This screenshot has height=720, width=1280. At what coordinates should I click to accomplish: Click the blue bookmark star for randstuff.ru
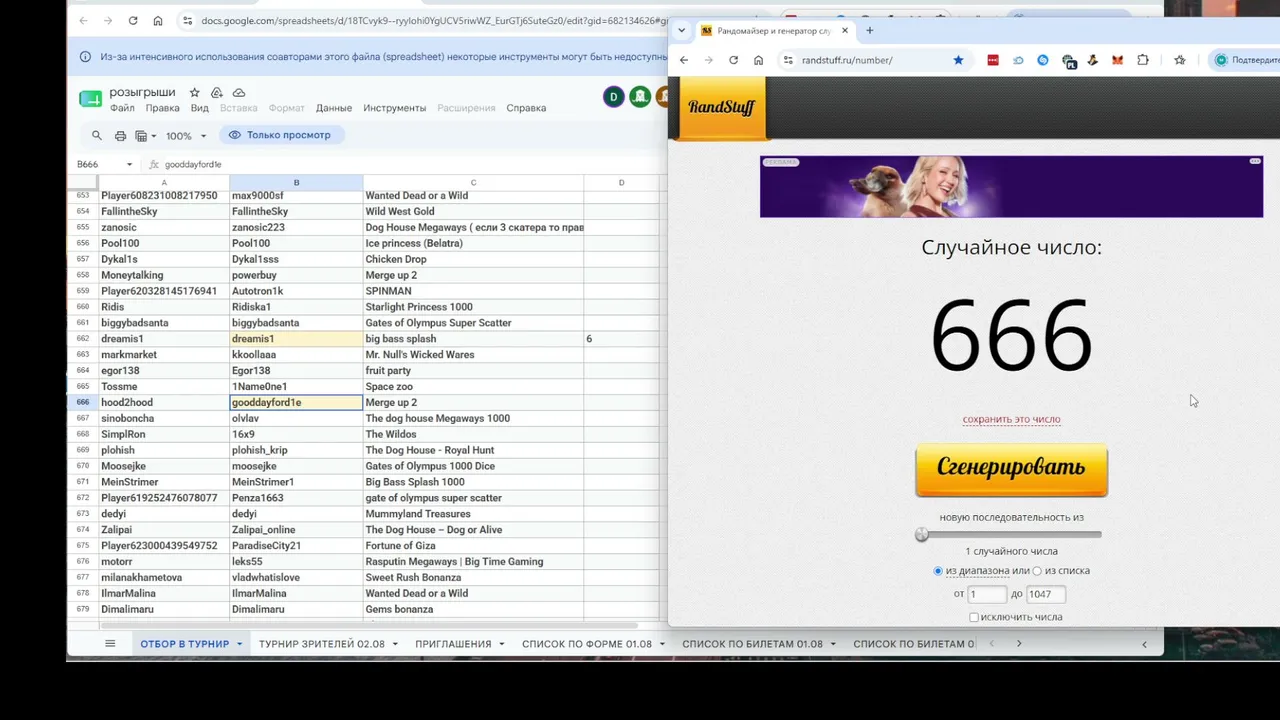958,60
